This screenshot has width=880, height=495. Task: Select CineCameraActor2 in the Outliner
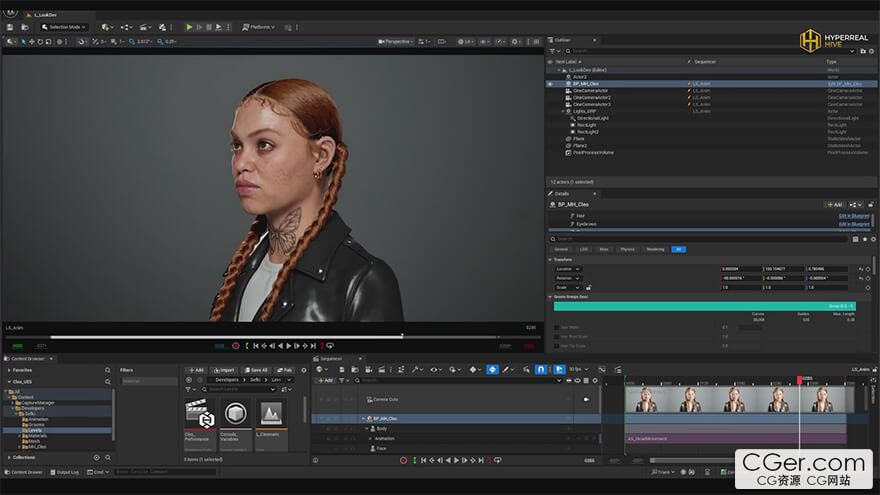coord(592,97)
